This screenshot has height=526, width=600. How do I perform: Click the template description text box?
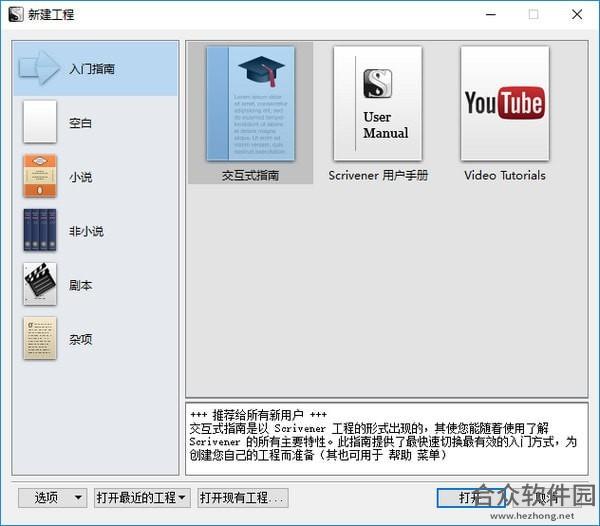(x=386, y=438)
